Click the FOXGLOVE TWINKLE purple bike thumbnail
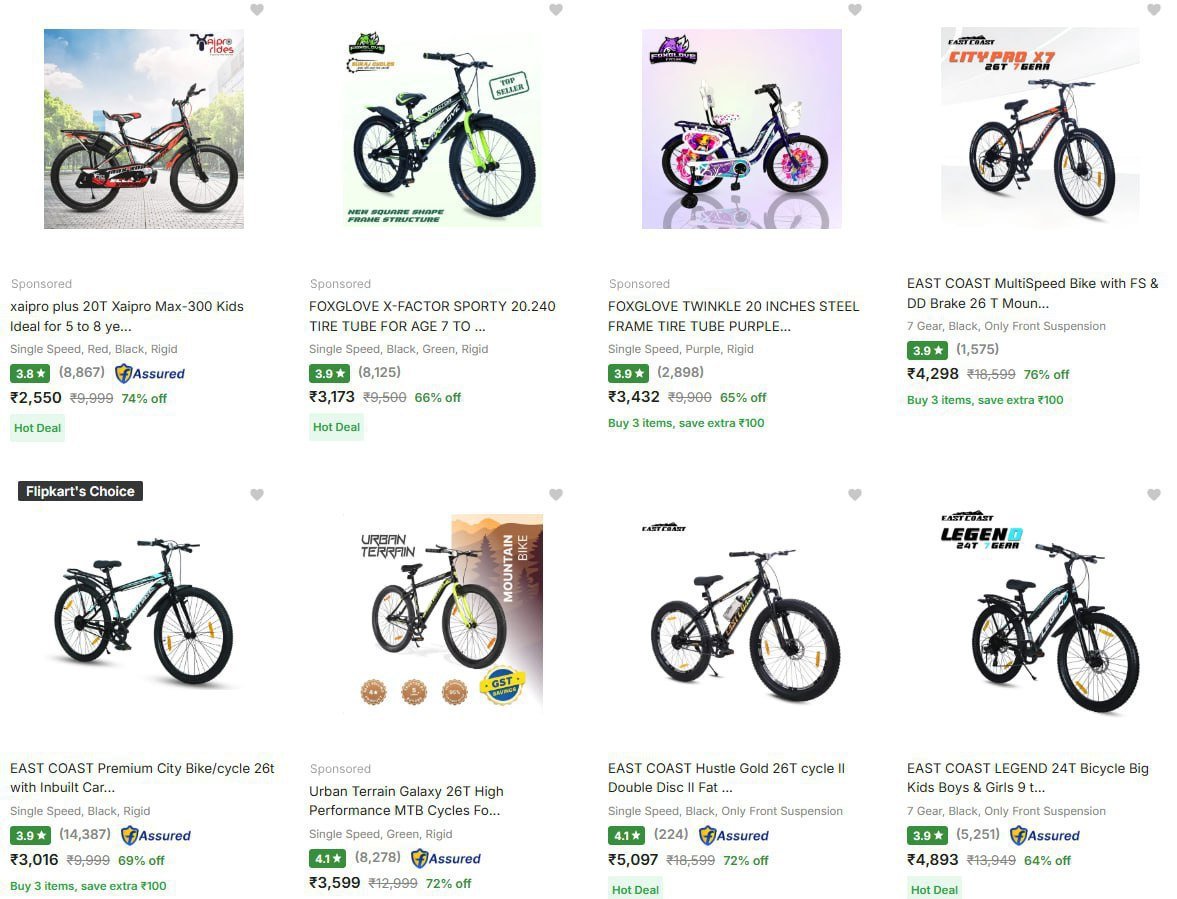The height and width of the screenshot is (899, 1177). pos(741,128)
